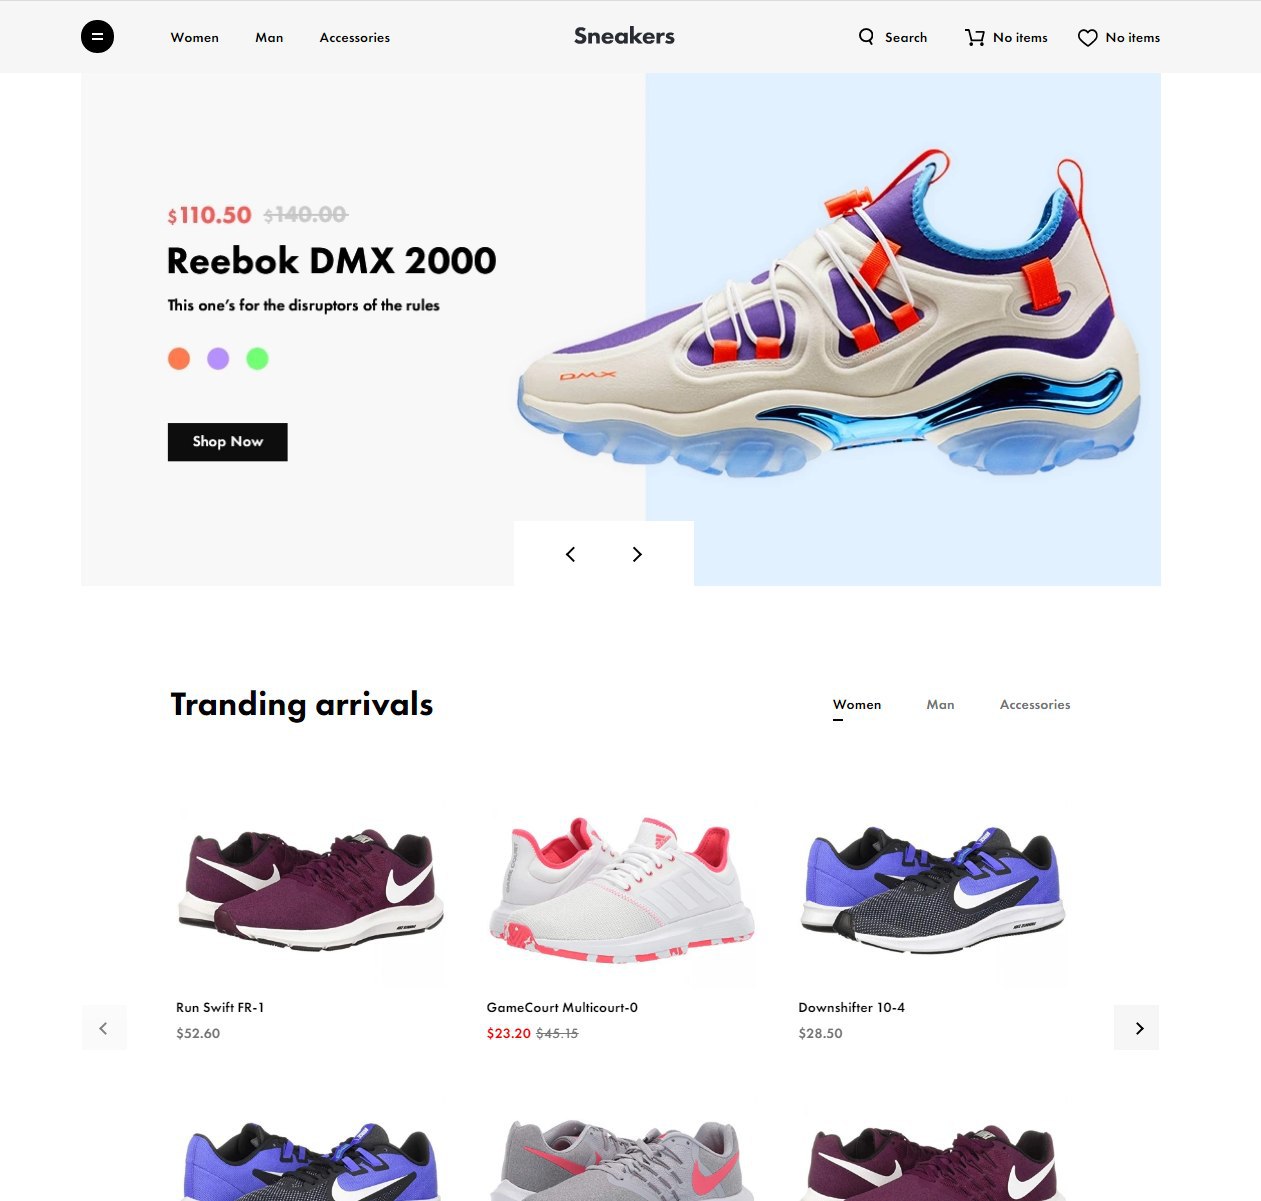Open Accessories in top navigation
This screenshot has height=1201, width=1261.
(x=355, y=38)
